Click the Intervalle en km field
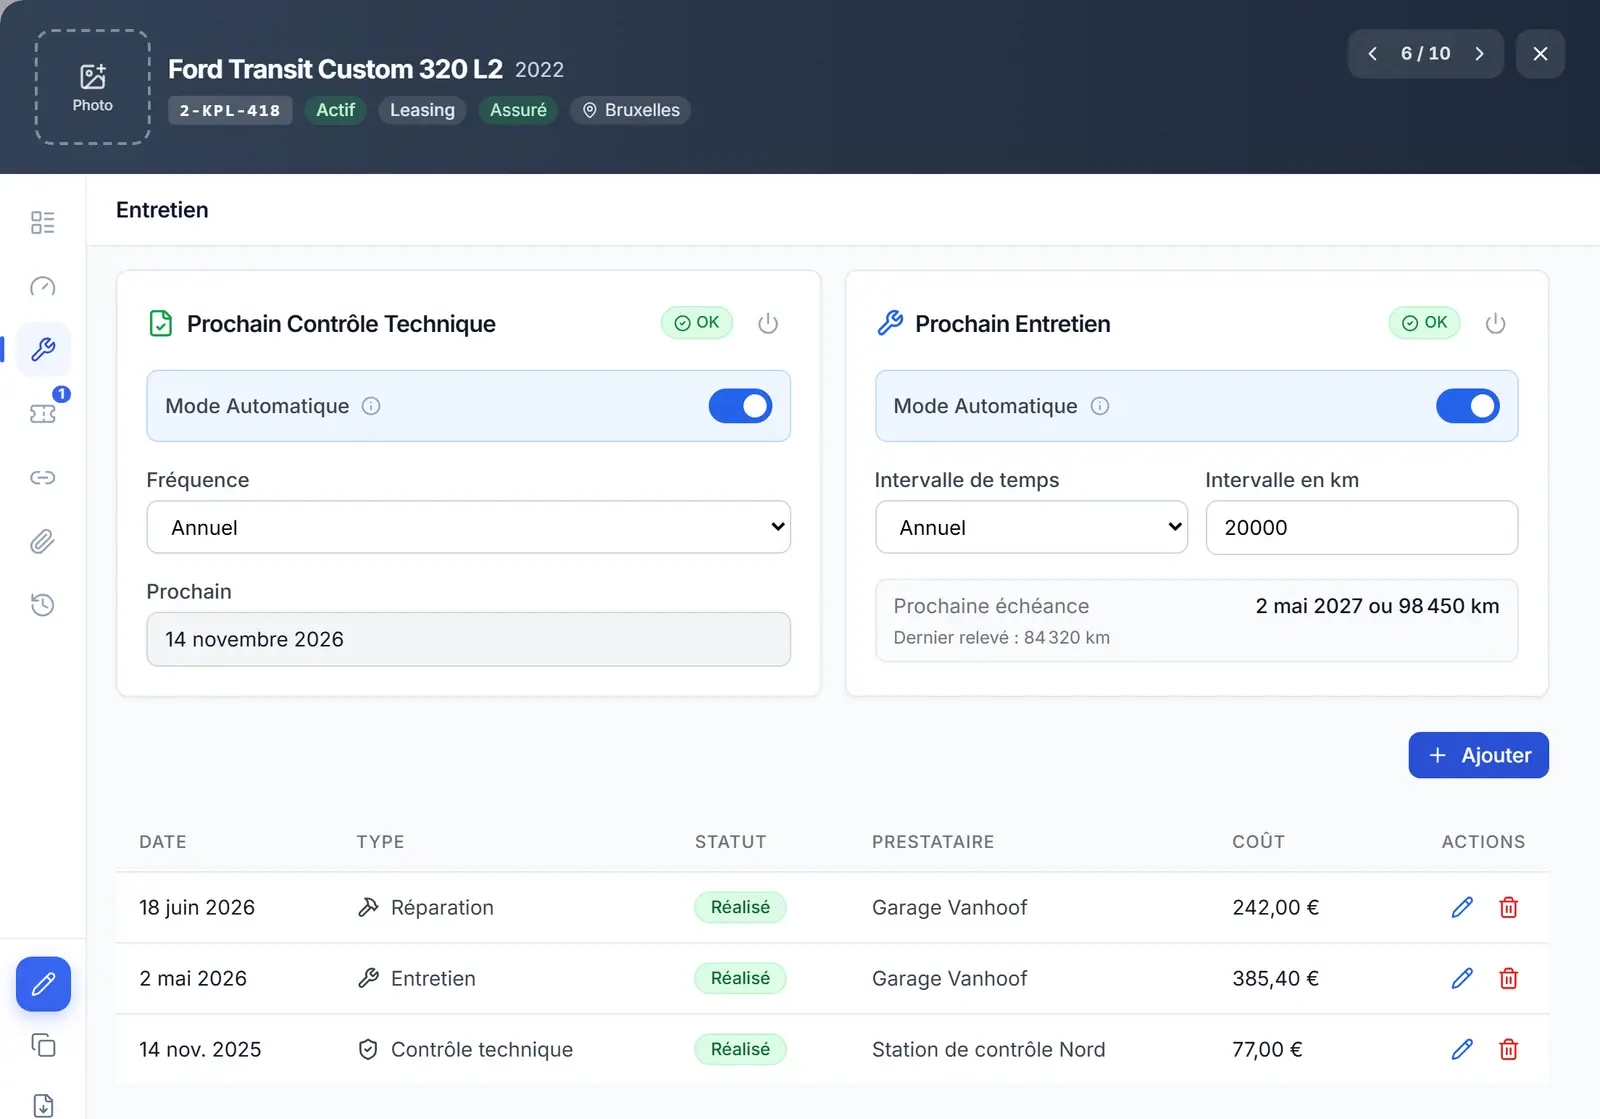This screenshot has height=1119, width=1600. click(1361, 527)
